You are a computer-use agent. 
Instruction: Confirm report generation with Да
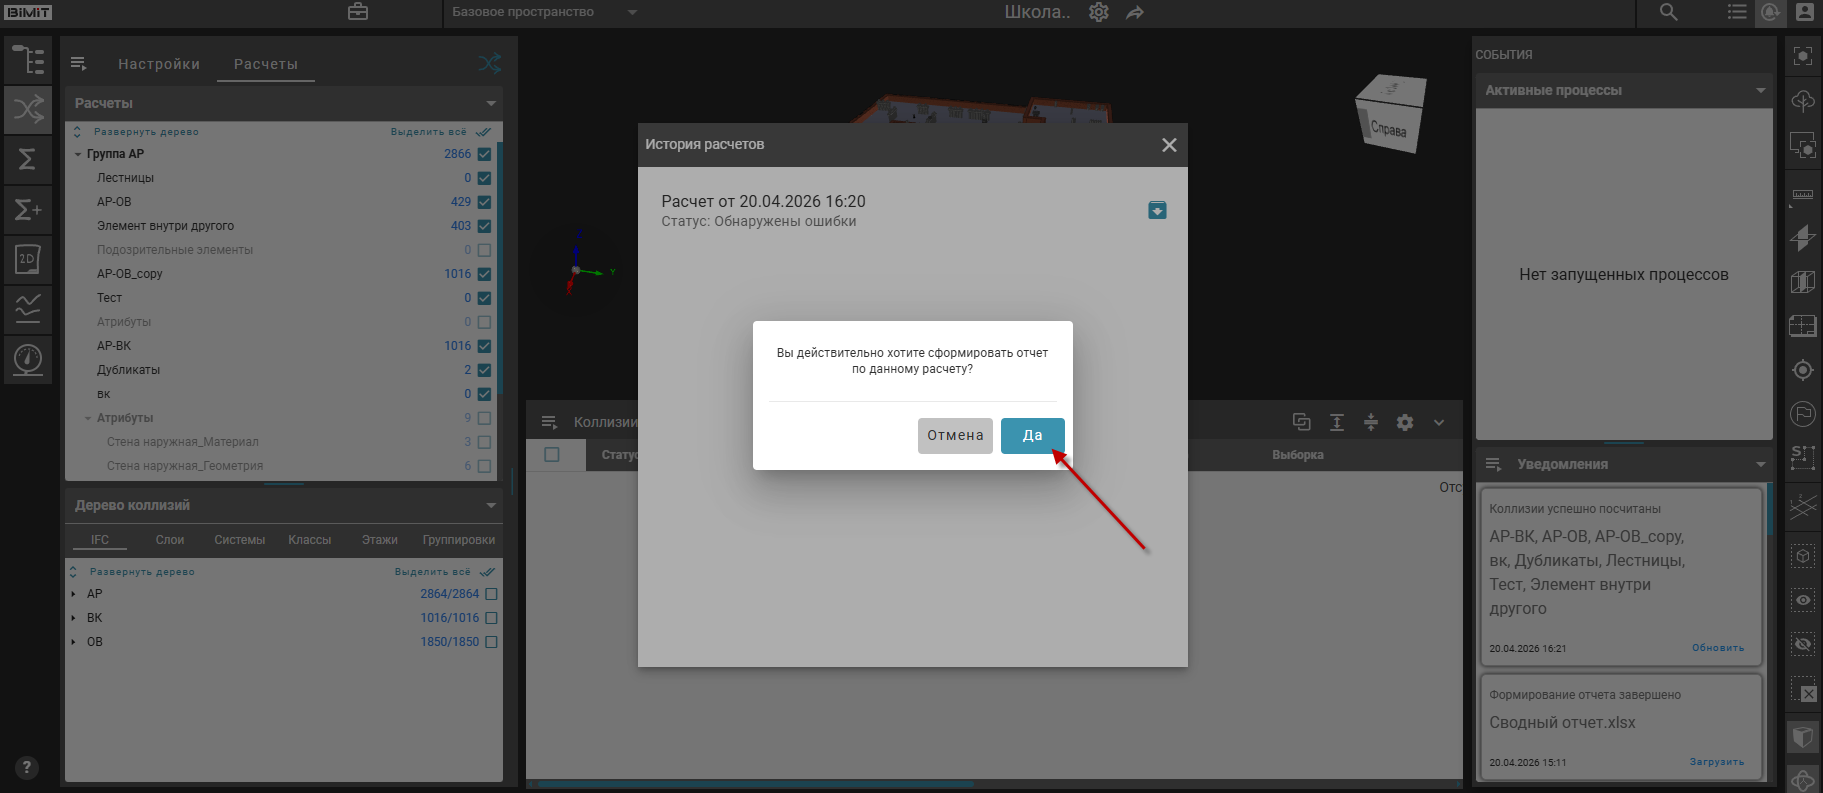point(1032,436)
